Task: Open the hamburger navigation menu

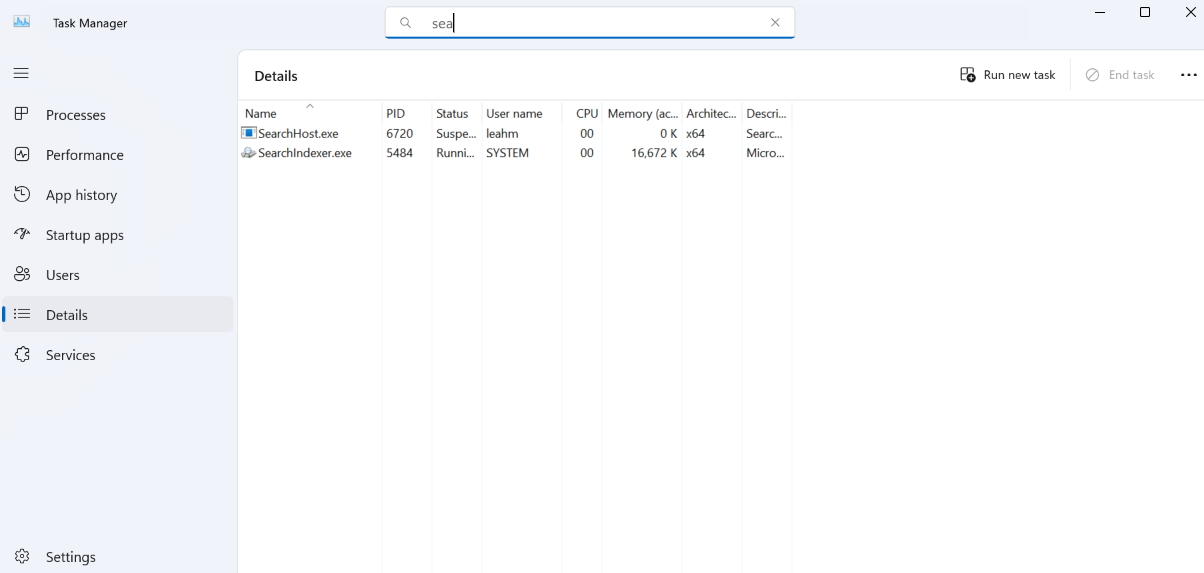Action: pyautogui.click(x=21, y=73)
